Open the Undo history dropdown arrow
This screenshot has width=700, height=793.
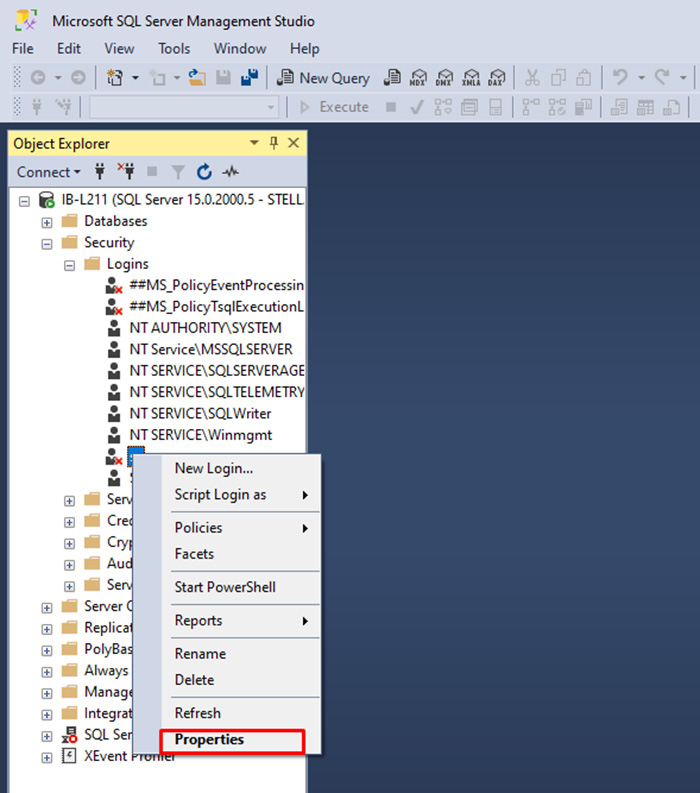[641, 78]
